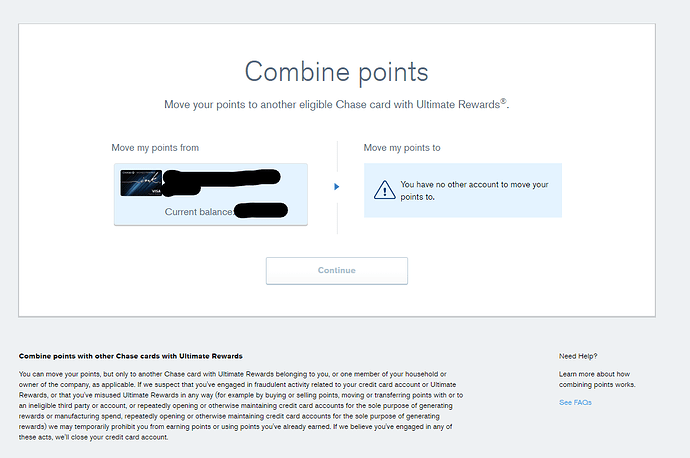Click the blacked-out balance amount
The width and height of the screenshot is (690, 458).
click(260, 211)
